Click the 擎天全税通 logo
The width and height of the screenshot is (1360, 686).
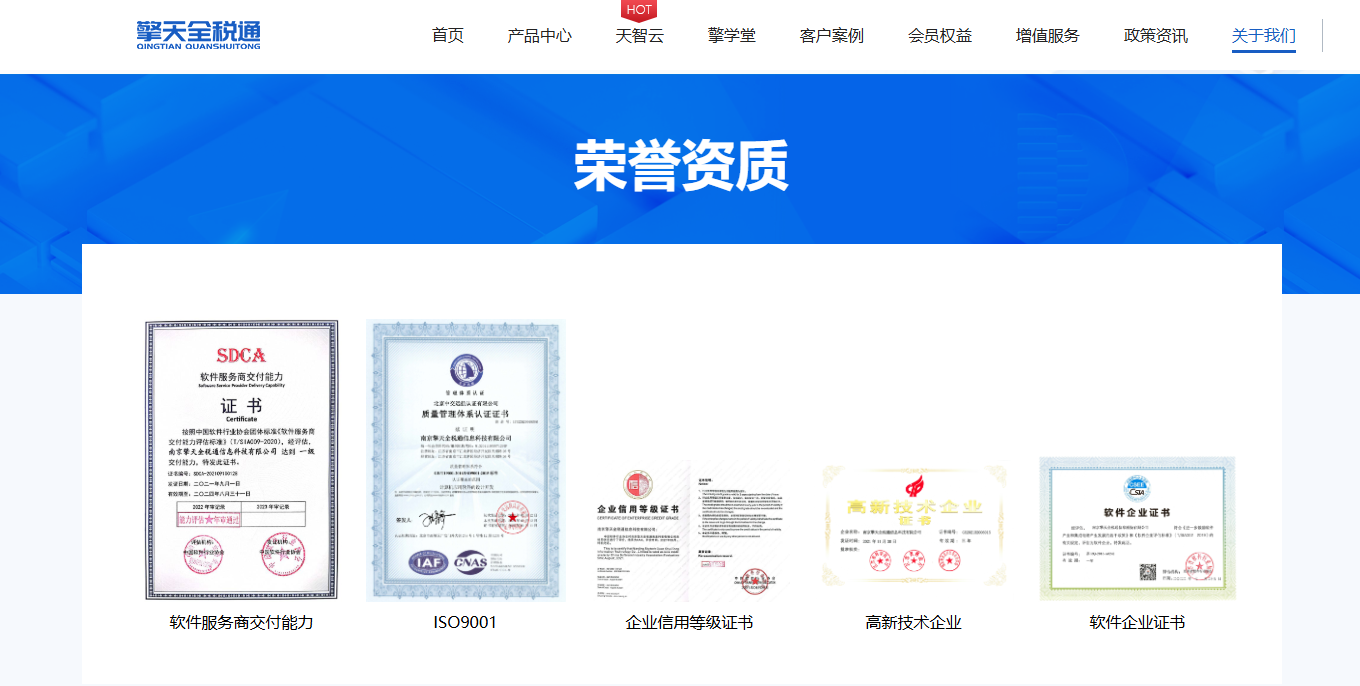click(x=198, y=35)
